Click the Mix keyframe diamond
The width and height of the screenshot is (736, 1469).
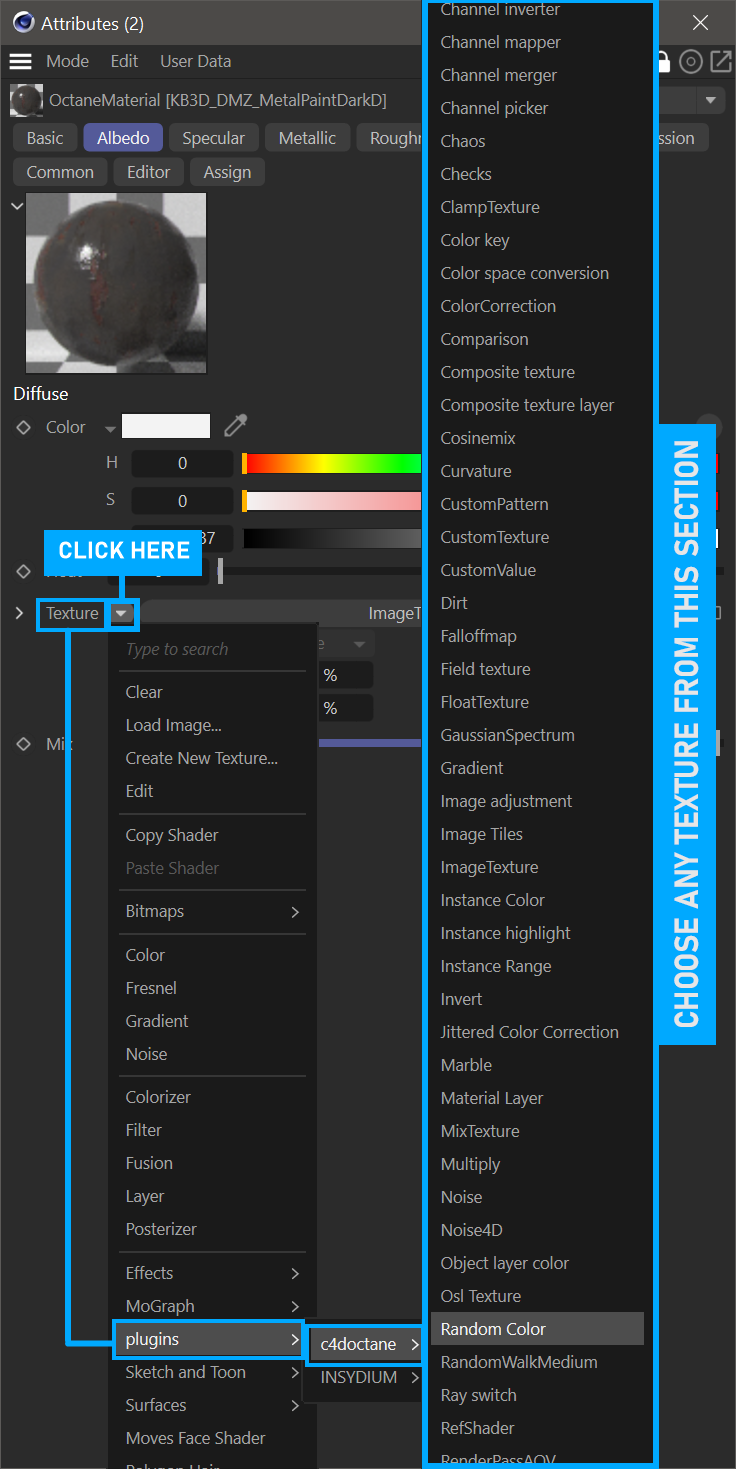[23, 744]
